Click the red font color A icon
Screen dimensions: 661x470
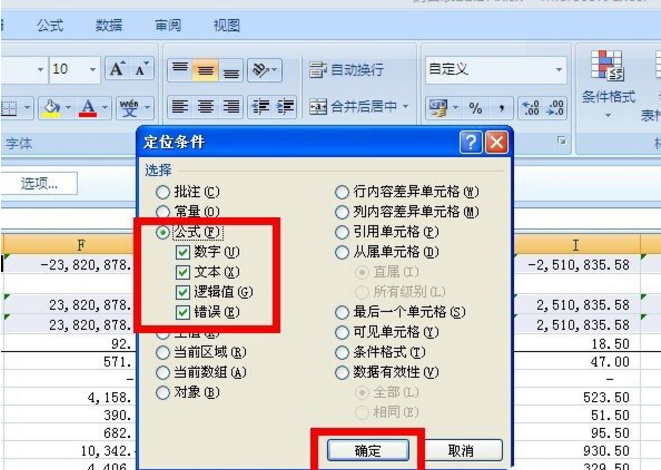(x=88, y=108)
